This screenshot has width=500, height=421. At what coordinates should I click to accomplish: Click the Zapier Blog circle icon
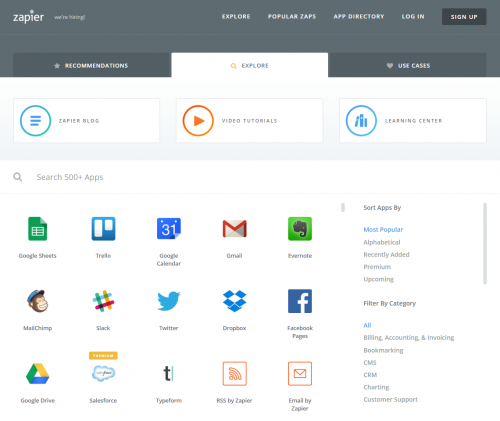(x=35, y=121)
